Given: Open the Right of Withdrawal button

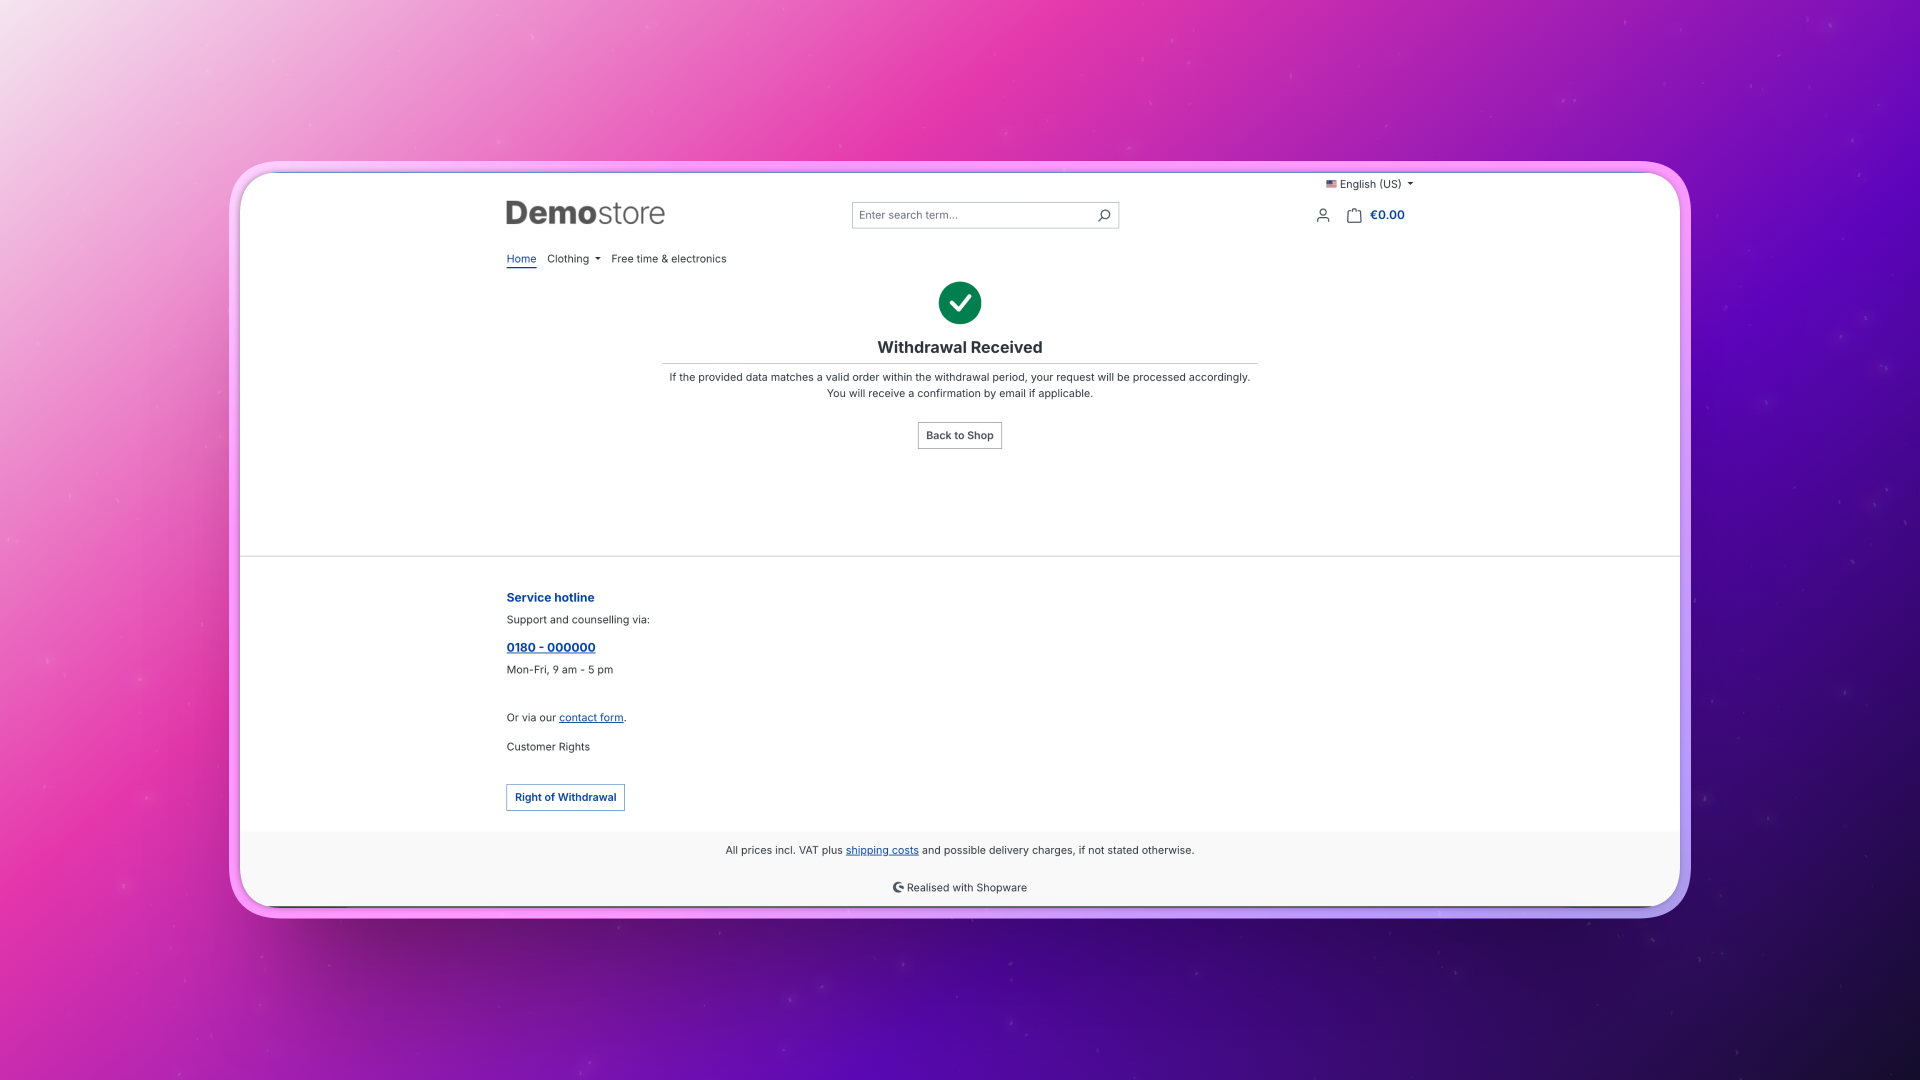Looking at the screenshot, I should tap(566, 798).
